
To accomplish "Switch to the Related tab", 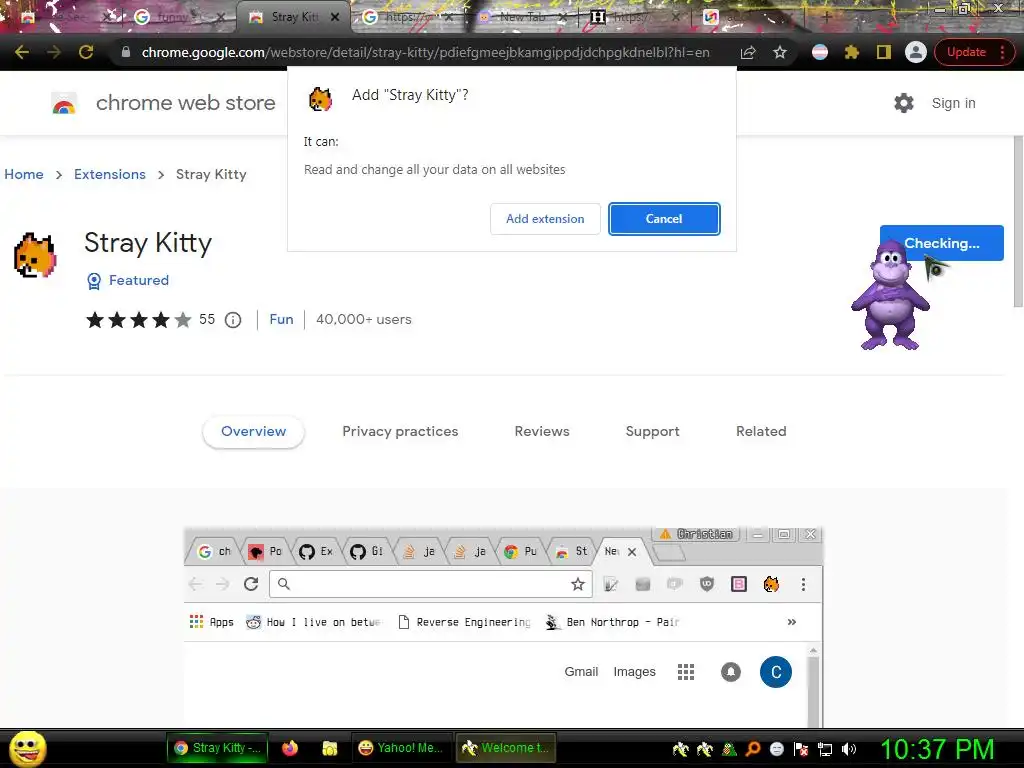I will point(761,431).
